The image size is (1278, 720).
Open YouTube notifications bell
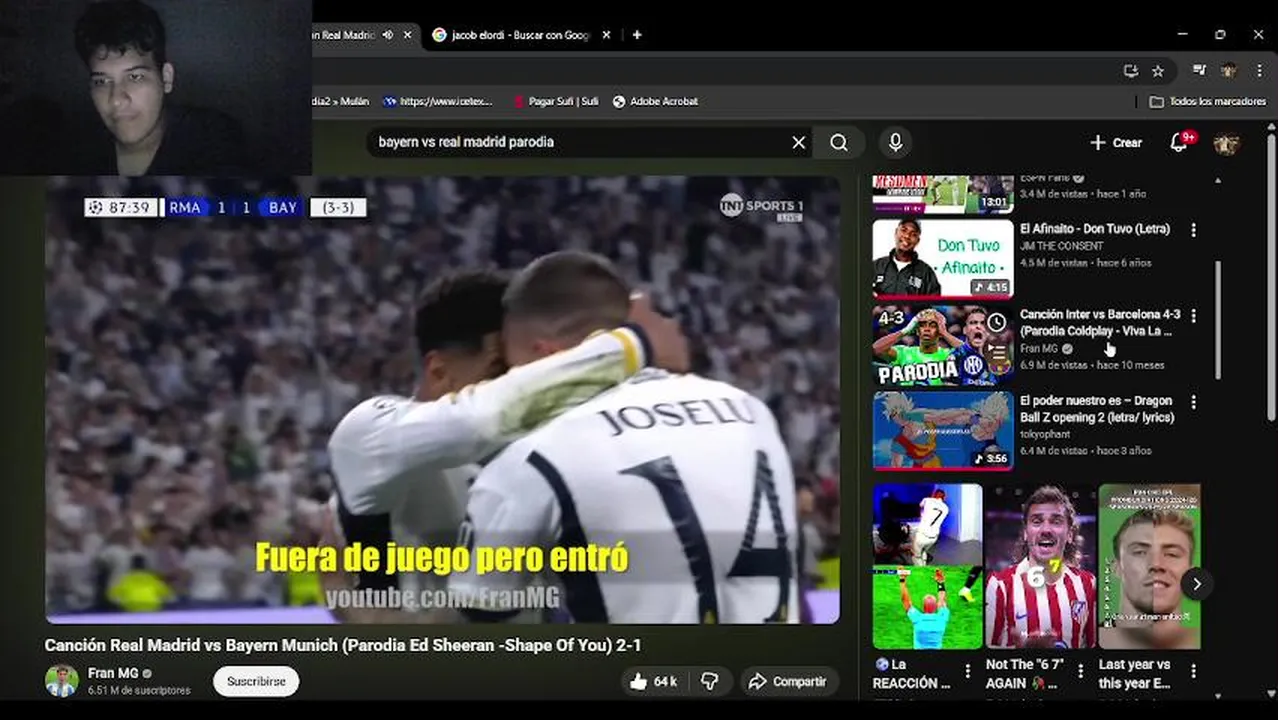coord(1179,142)
